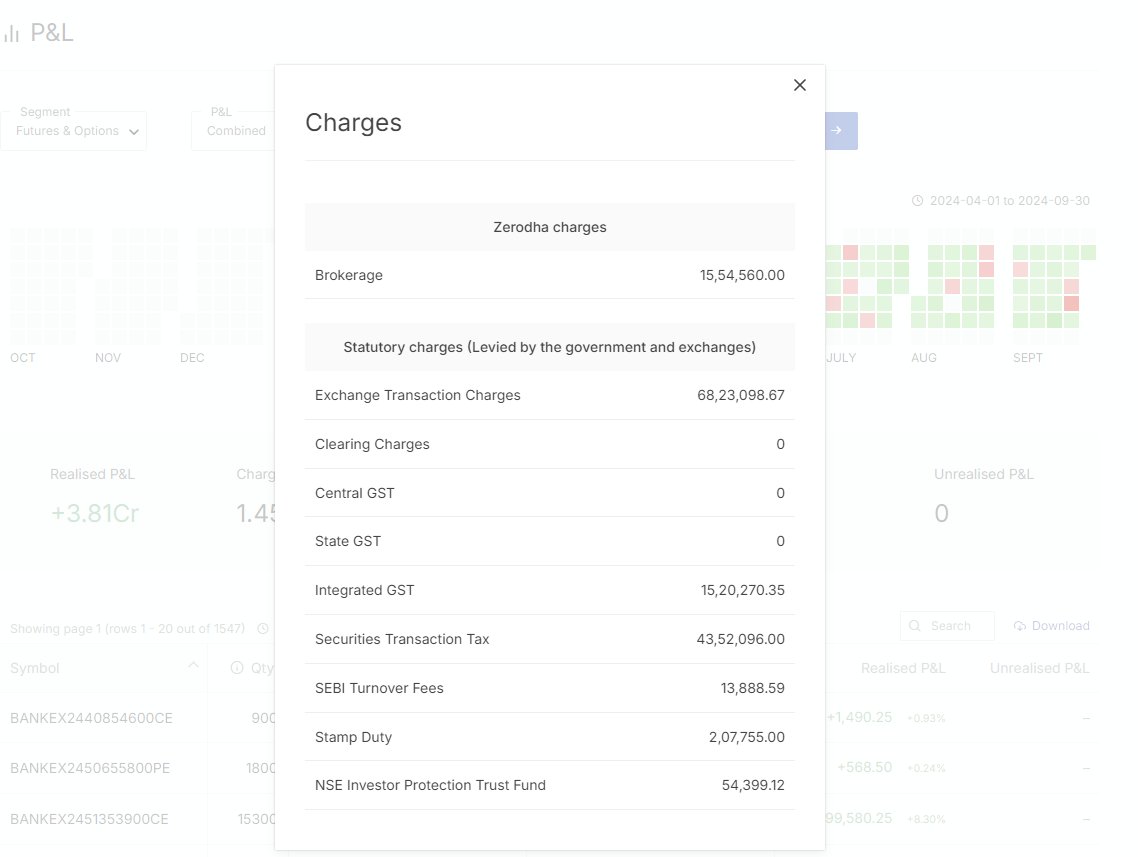This screenshot has width=1138, height=857.
Task: Click the P&L bar chart icon
Action: coord(11,33)
